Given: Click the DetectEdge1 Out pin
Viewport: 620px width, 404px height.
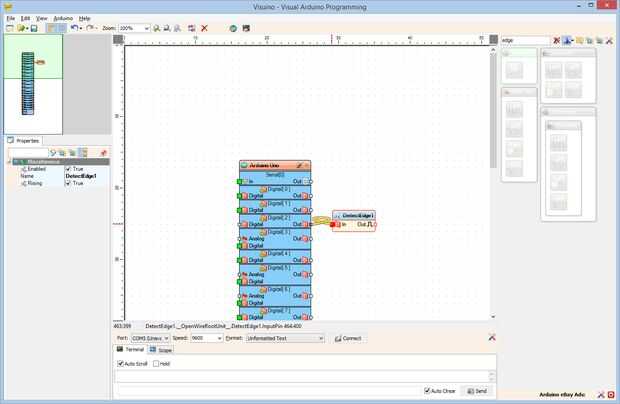Looking at the screenshot, I should coord(374,225).
